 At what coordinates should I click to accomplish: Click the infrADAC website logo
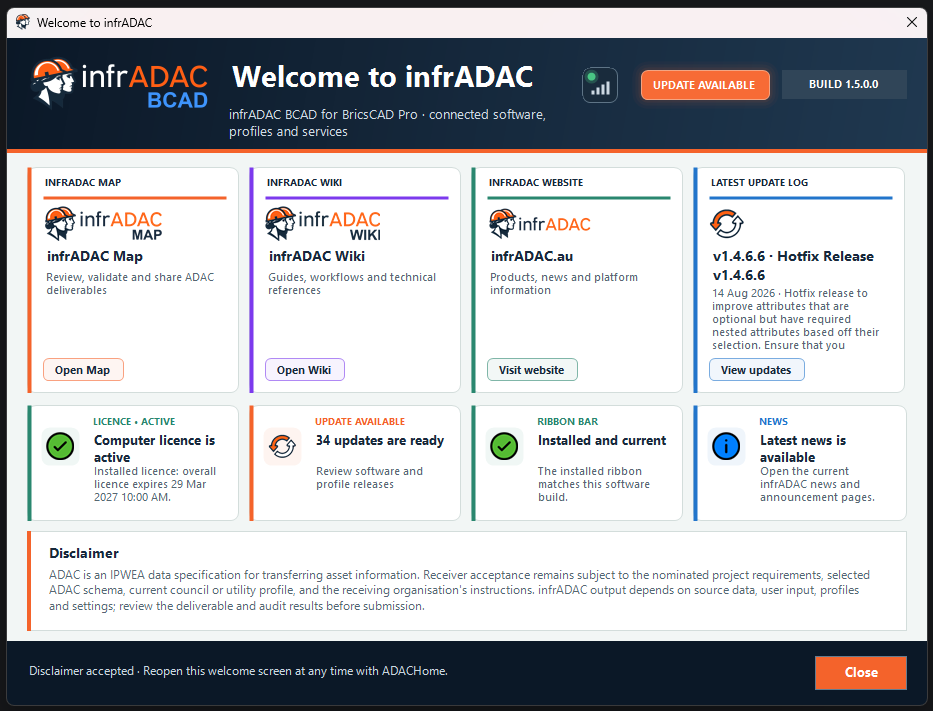(540, 224)
